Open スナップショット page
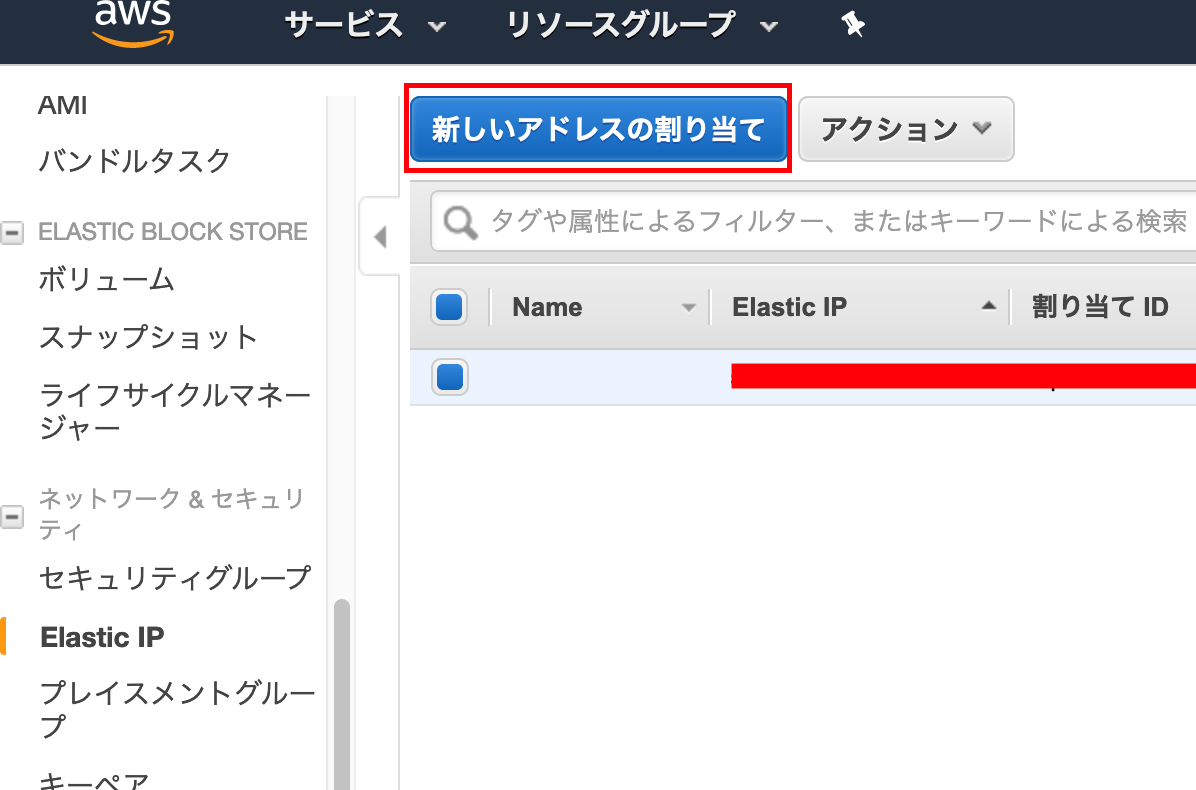The image size is (1196, 790). 149,337
